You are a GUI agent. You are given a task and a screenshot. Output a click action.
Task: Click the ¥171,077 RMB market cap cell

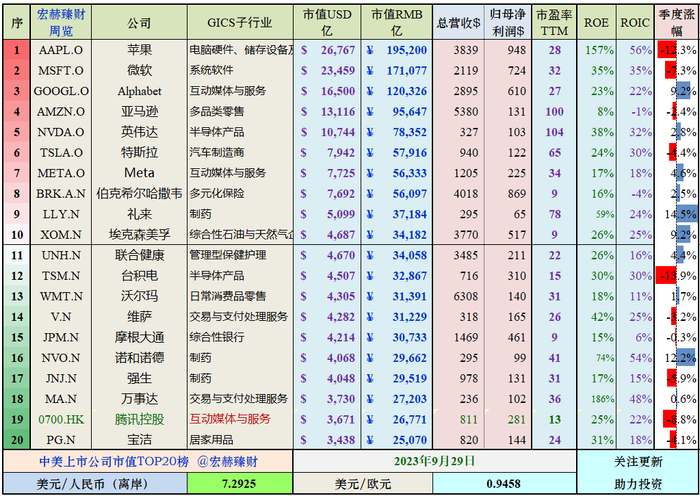coord(396,71)
